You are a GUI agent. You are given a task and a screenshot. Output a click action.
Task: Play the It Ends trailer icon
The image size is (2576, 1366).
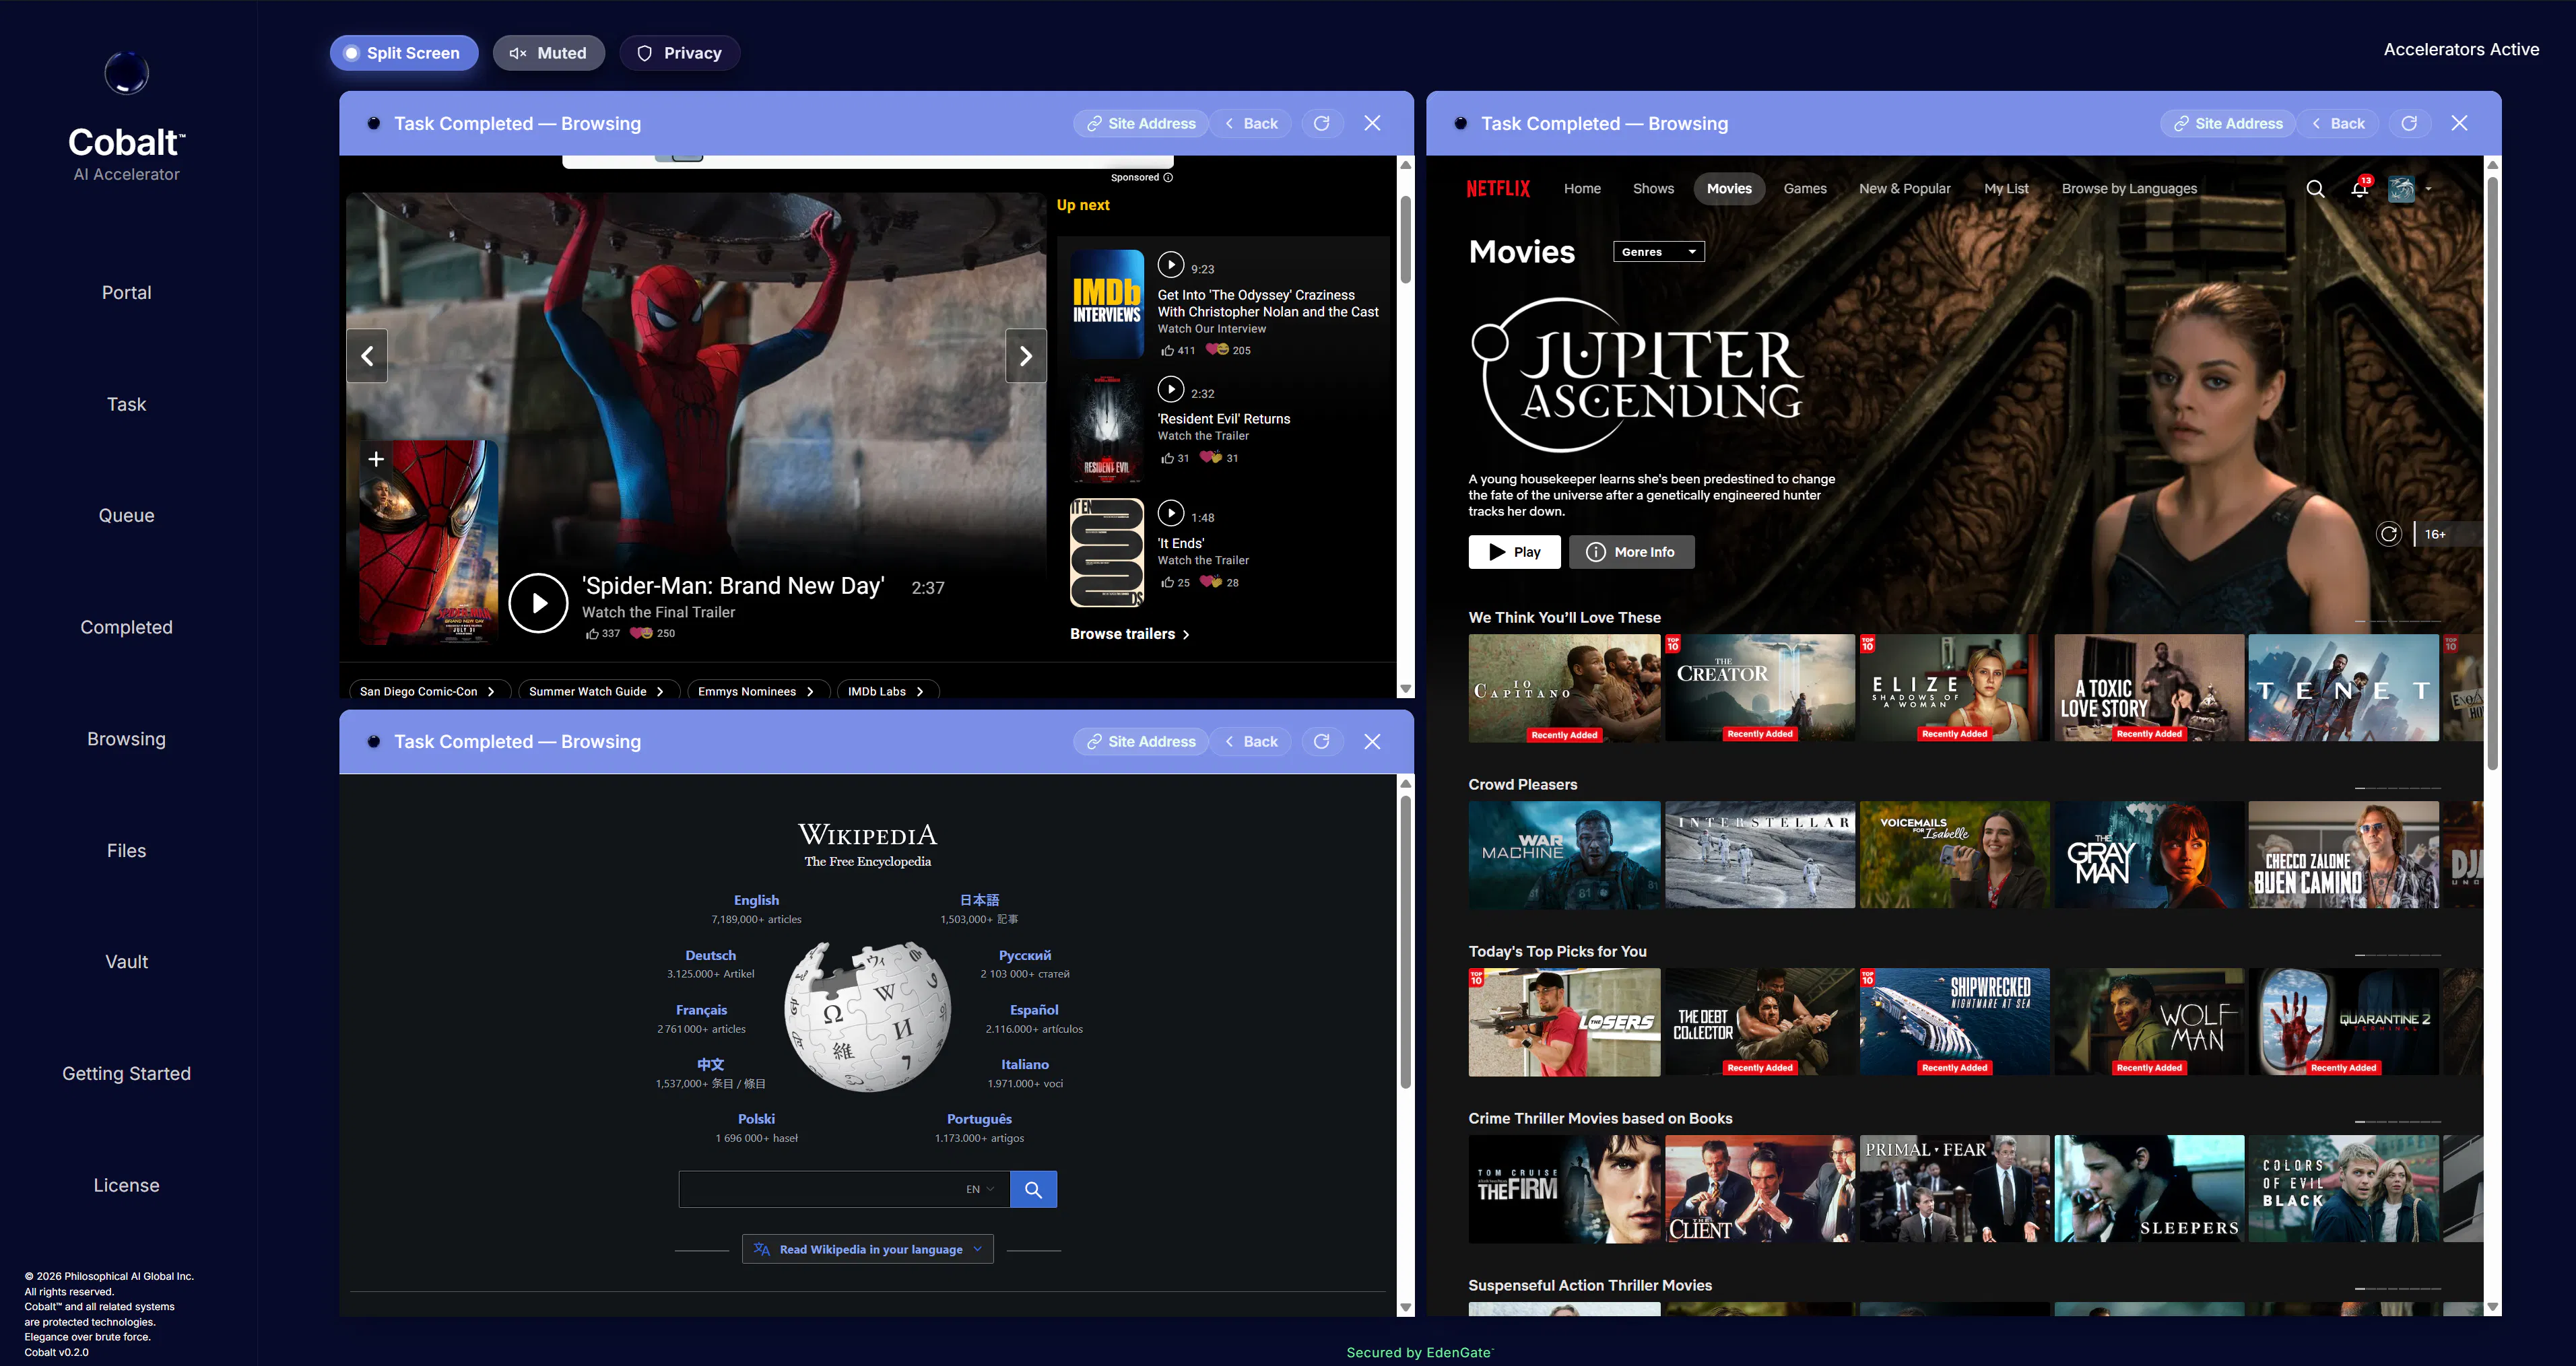pyautogui.click(x=1170, y=513)
